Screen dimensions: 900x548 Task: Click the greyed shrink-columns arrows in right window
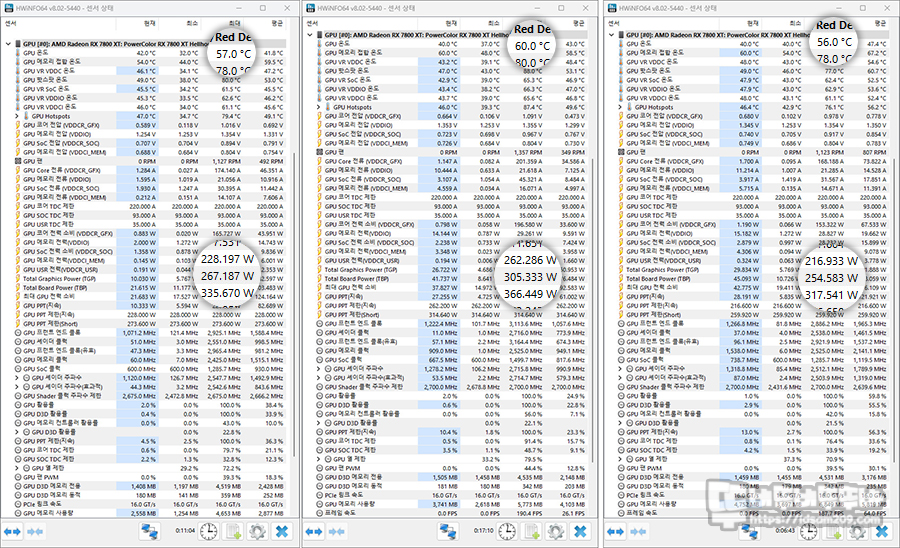click(x=638, y=532)
